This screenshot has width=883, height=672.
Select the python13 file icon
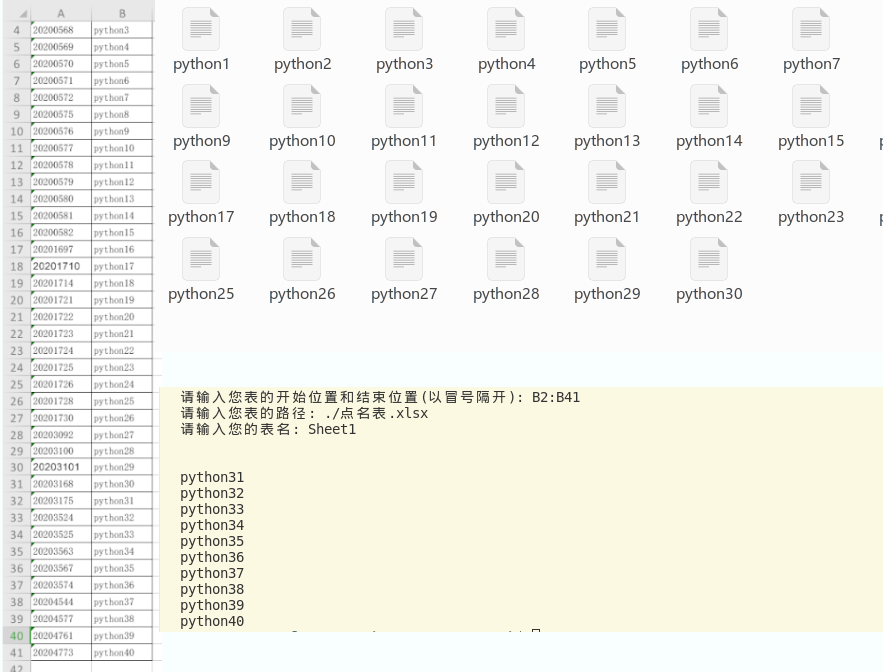click(607, 106)
